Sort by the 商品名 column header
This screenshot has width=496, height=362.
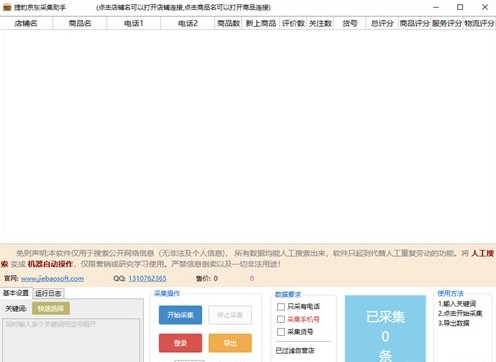[80, 23]
